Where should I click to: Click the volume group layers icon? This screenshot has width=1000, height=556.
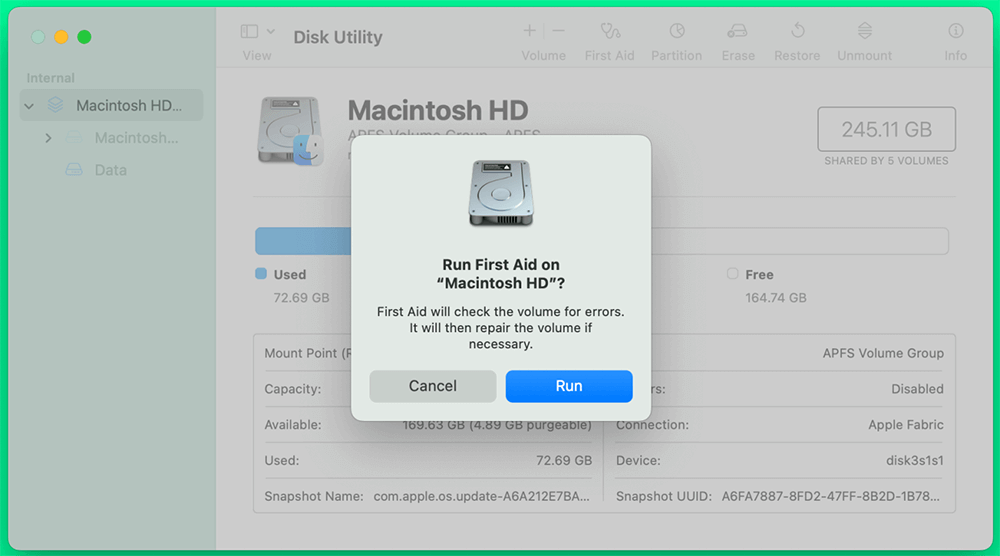click(x=55, y=105)
